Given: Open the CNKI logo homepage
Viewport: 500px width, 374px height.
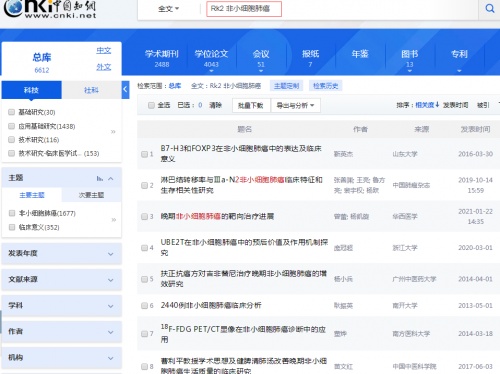Looking at the screenshot, I should click(50, 9).
